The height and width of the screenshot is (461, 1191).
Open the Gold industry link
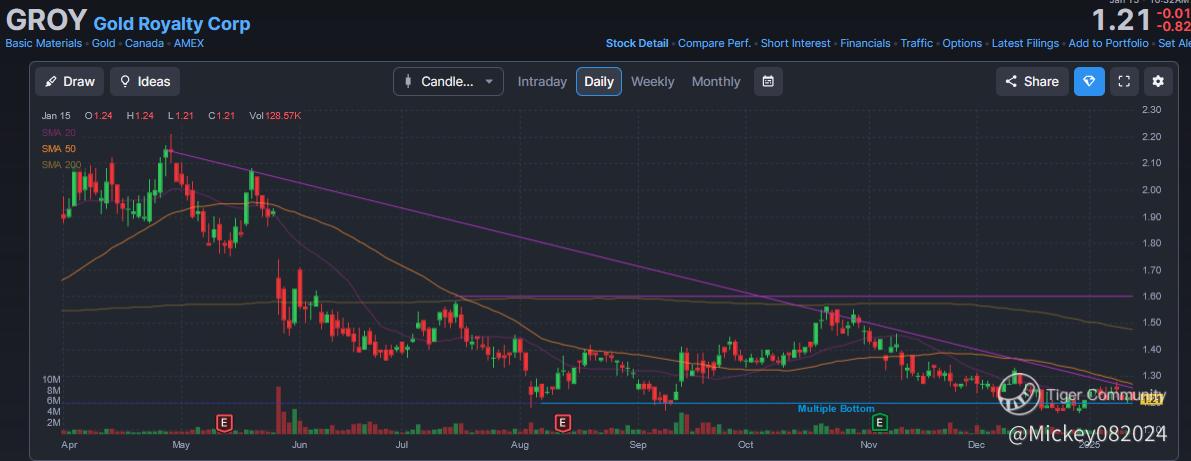pyautogui.click(x=103, y=43)
